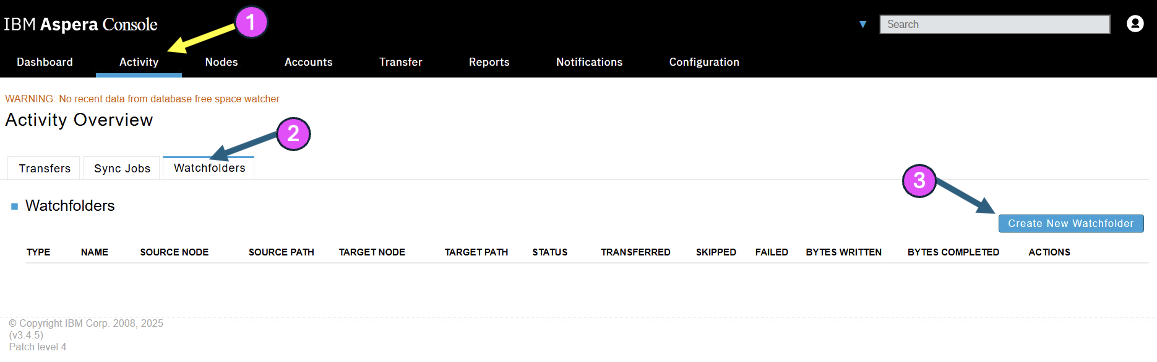Click the Copyright IBM Corp. footer text
The height and width of the screenshot is (362, 1157).
tap(86, 323)
